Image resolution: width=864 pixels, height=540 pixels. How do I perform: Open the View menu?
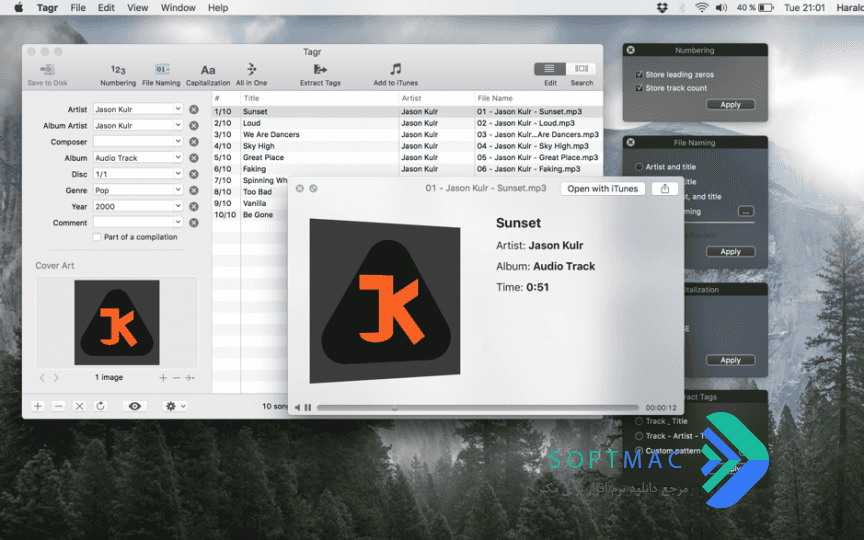click(x=137, y=8)
